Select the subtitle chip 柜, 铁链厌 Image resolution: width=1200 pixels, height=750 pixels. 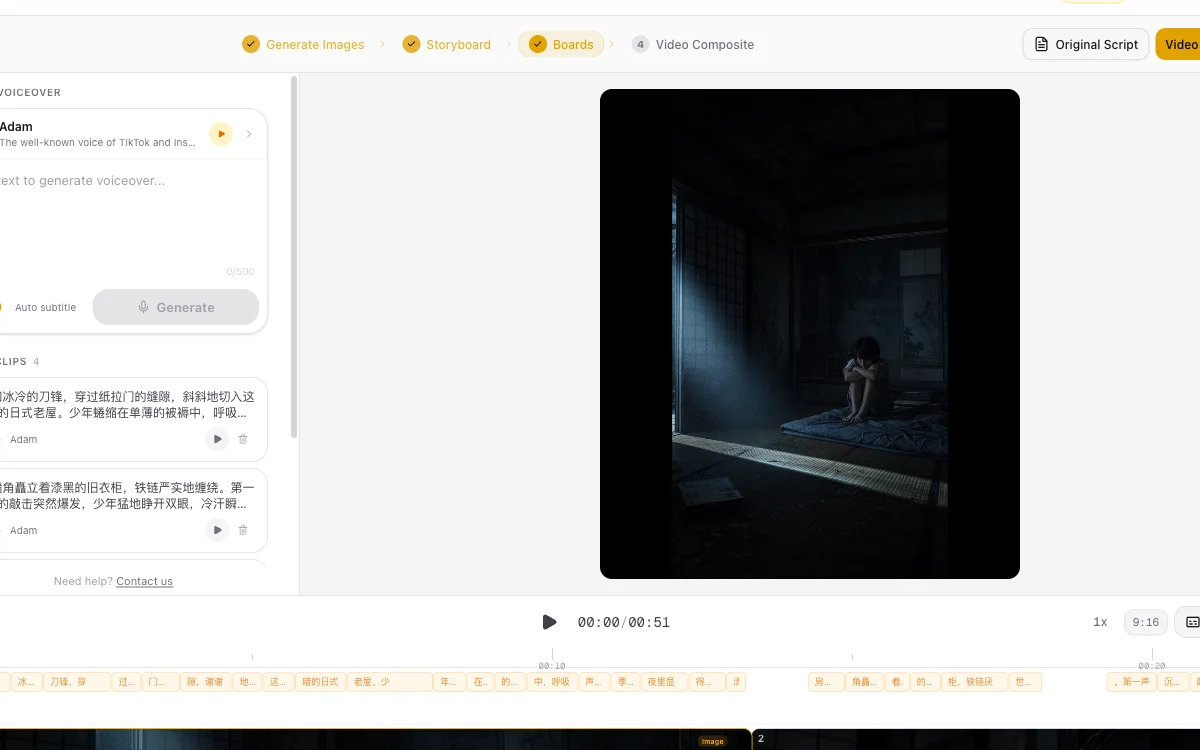pyautogui.click(x=973, y=682)
